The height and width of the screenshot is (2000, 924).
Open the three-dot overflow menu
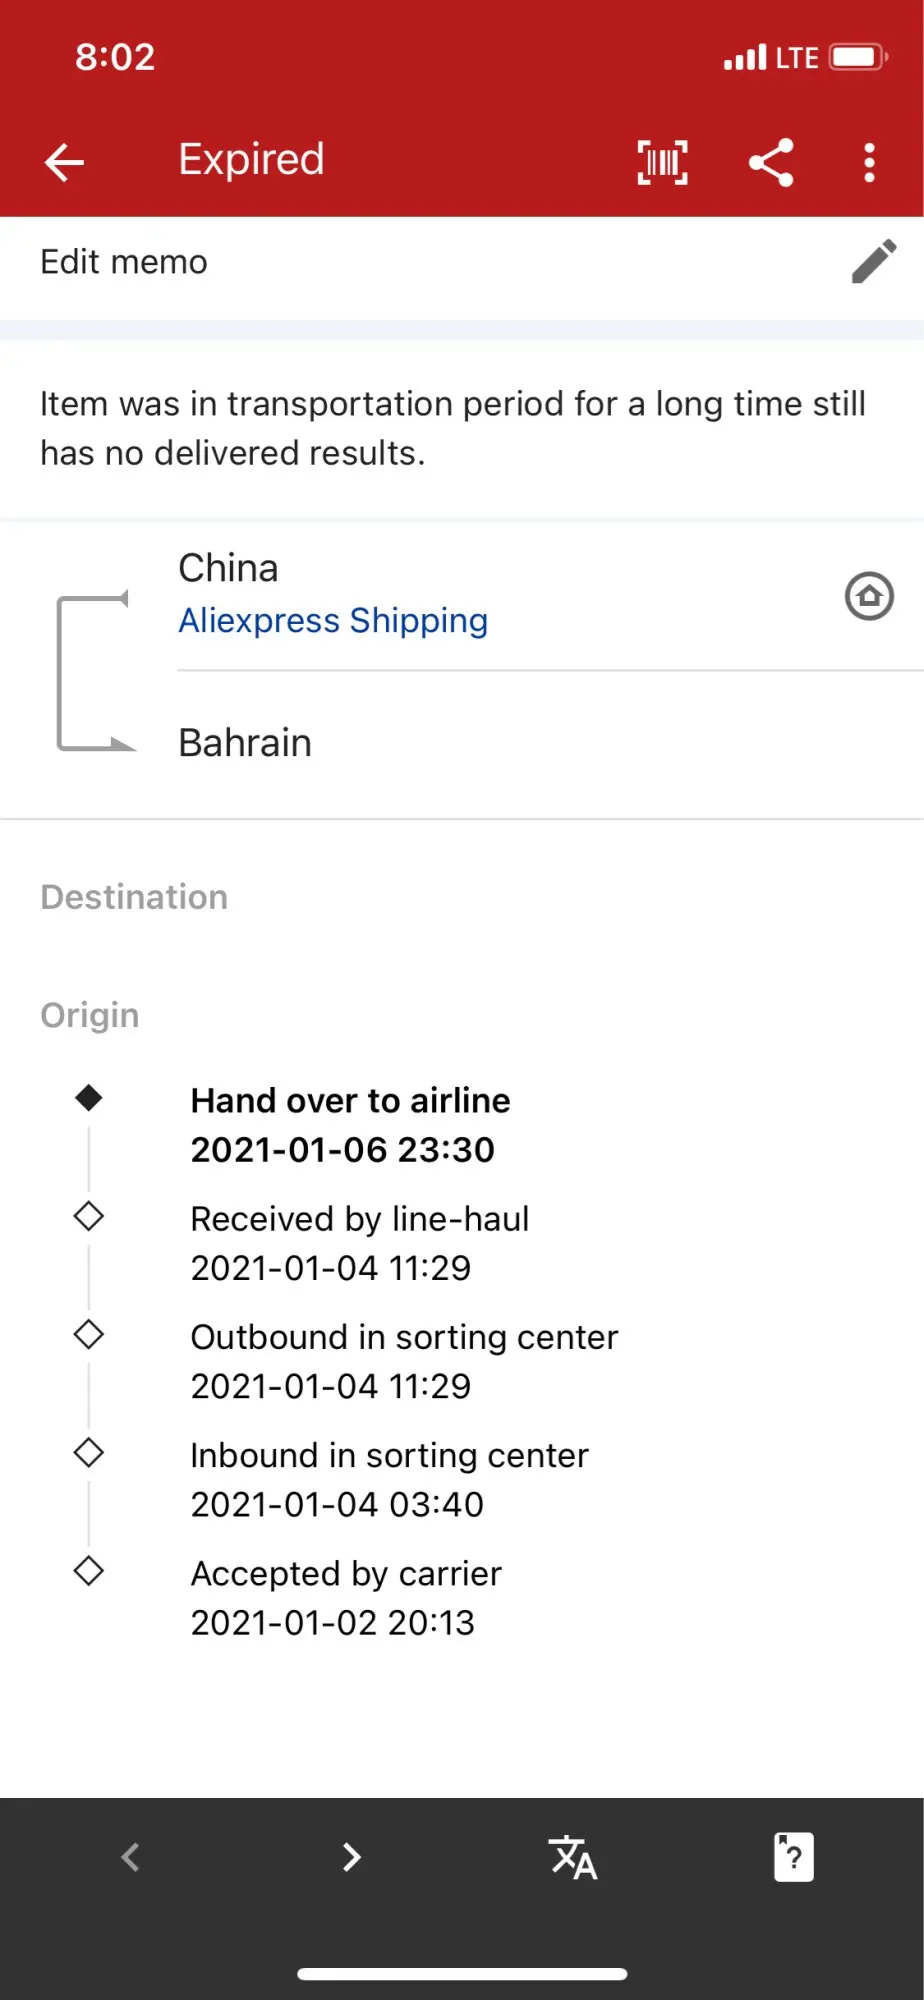coord(869,162)
